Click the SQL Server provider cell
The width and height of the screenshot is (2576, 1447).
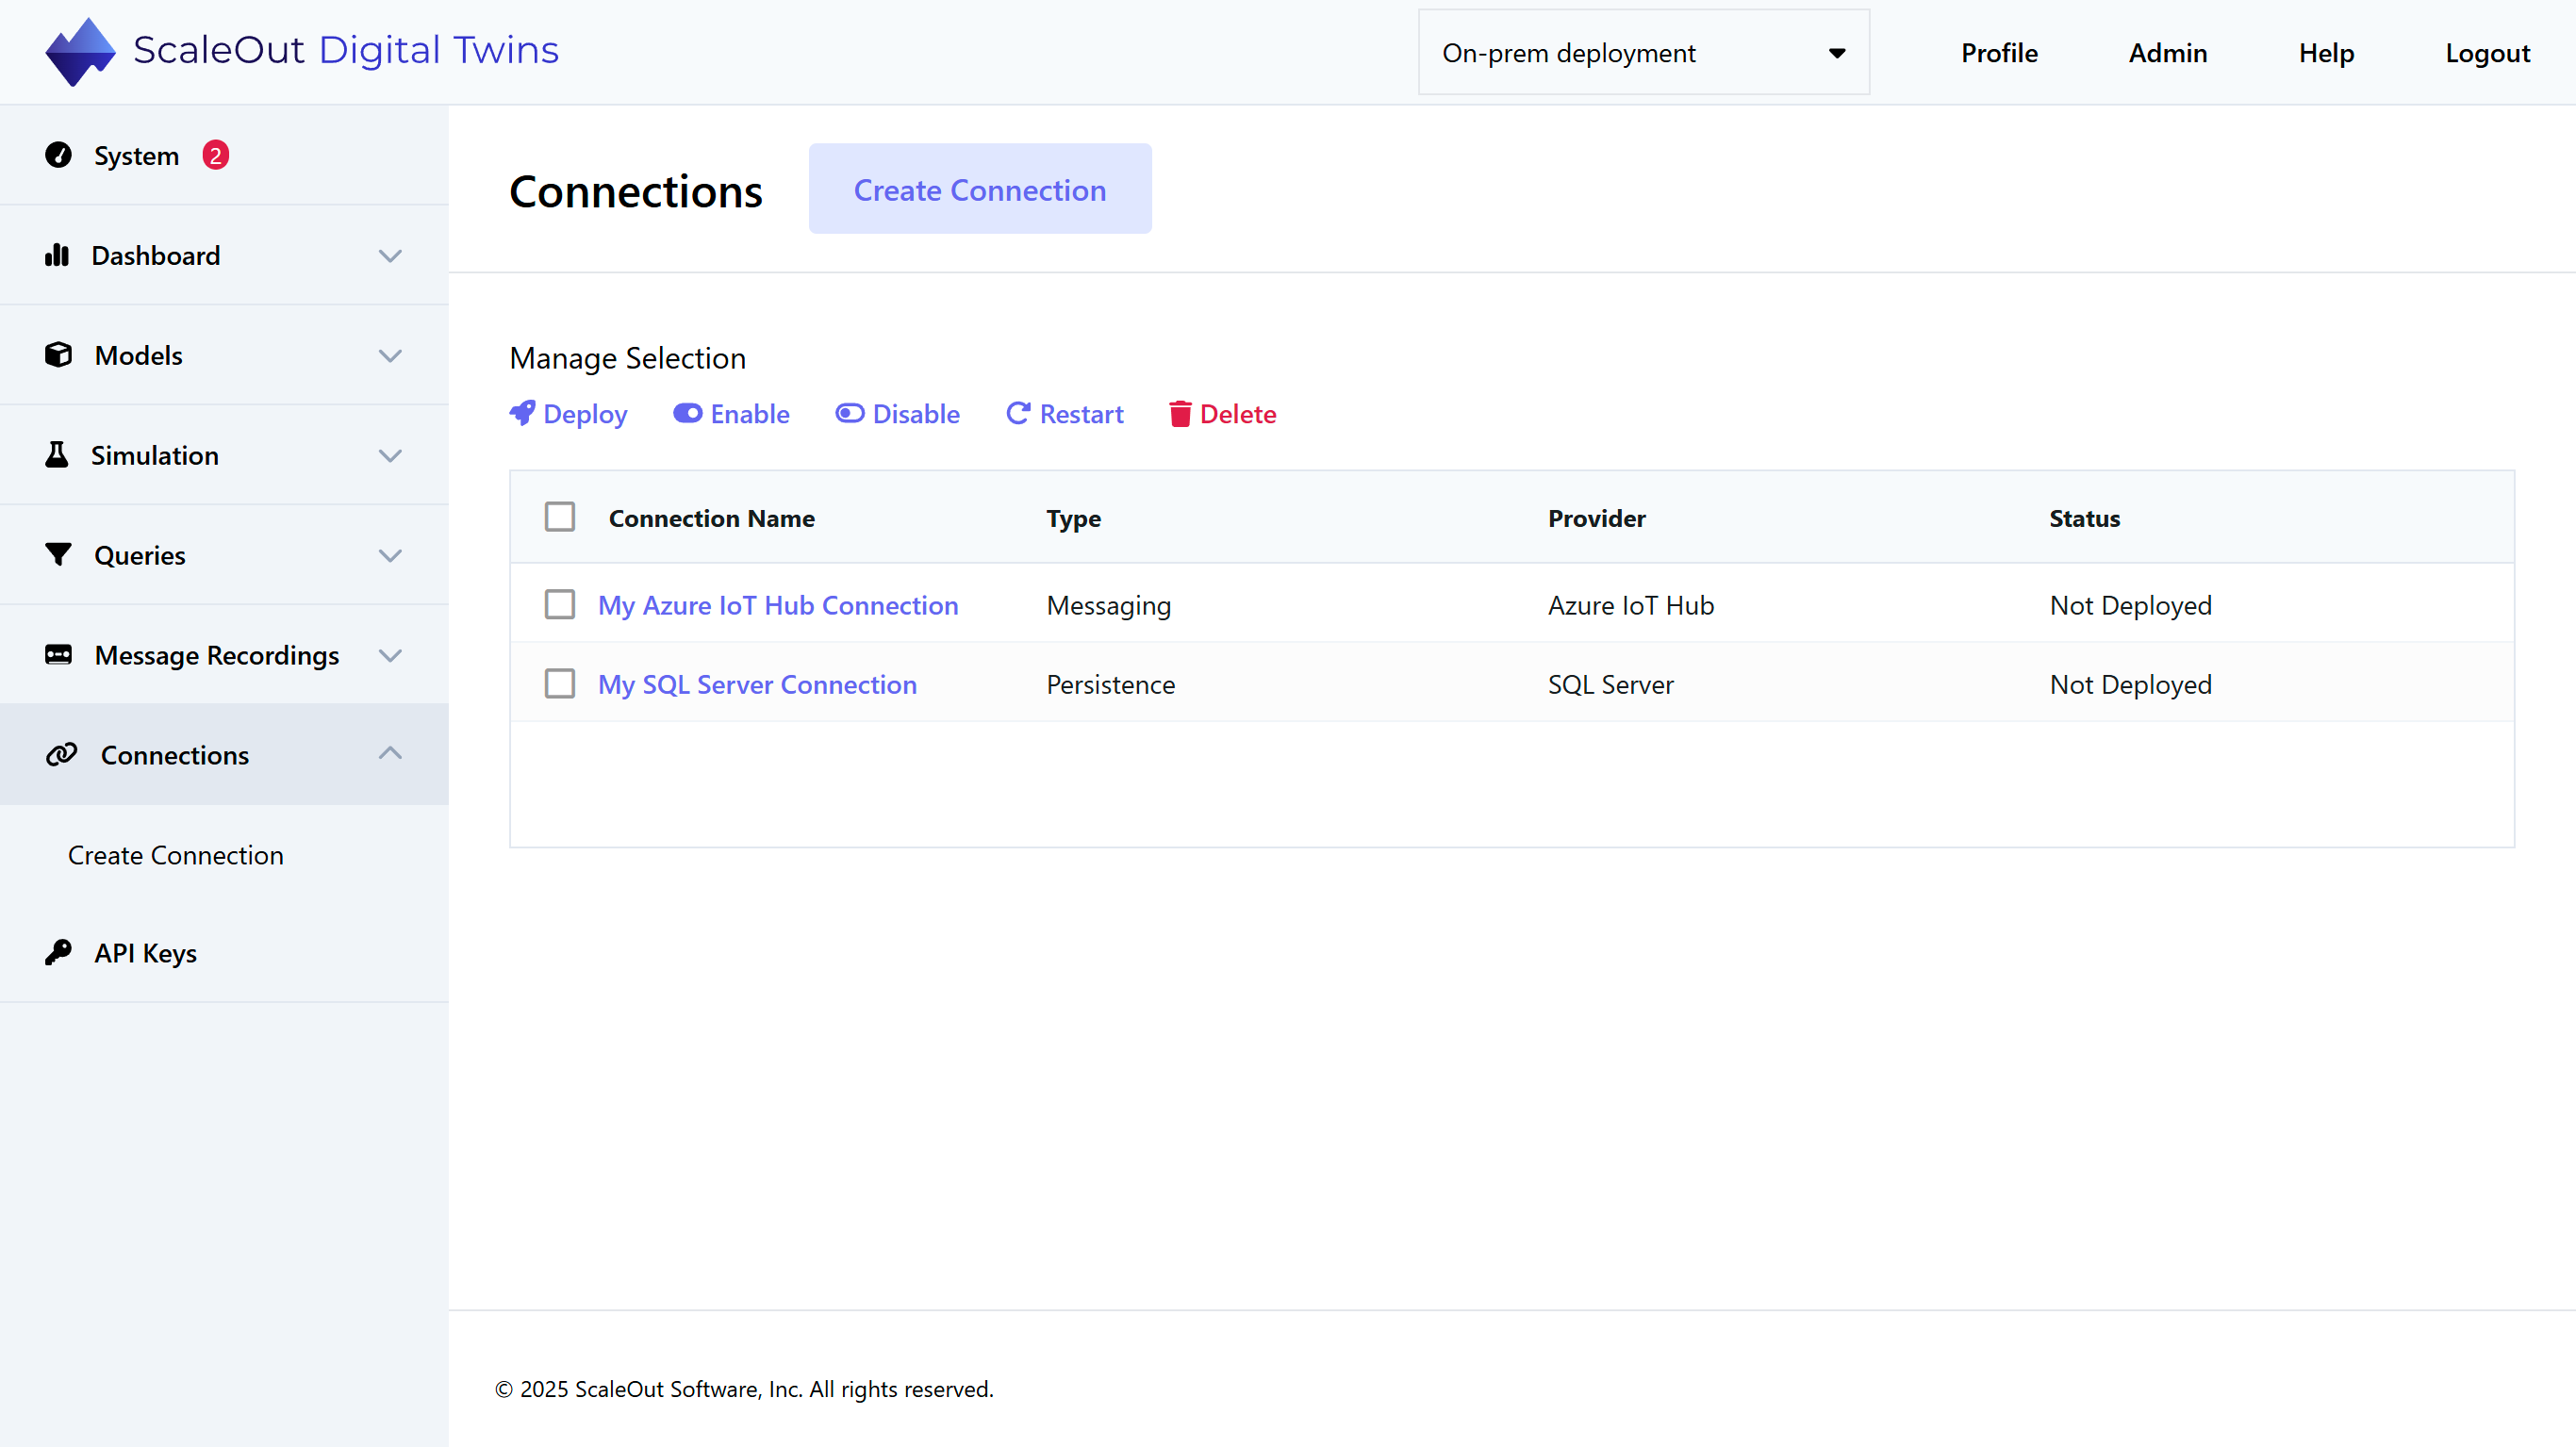click(1611, 685)
